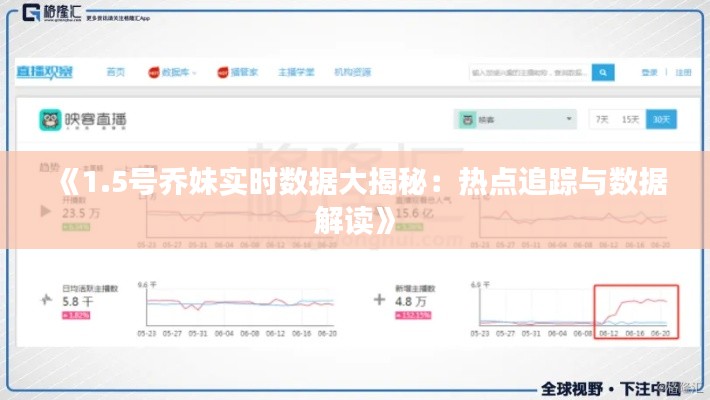The image size is (710, 400).
Task: Select the 15天 time range
Action: click(x=630, y=120)
